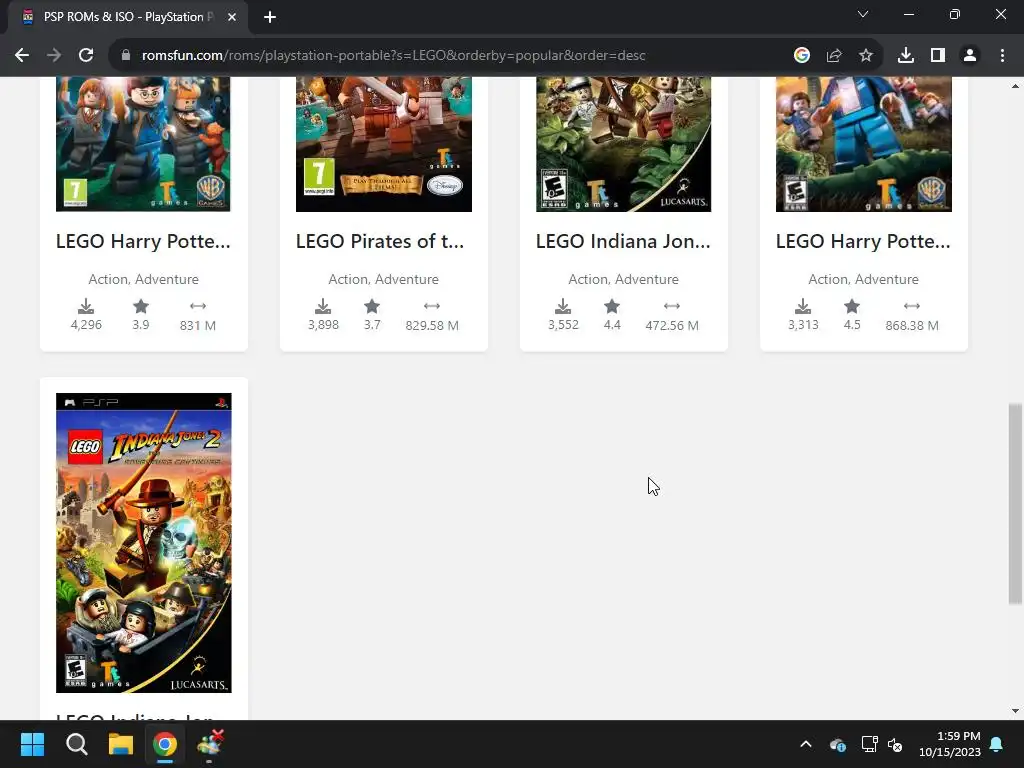Click the size icon above 829.58 M
The image size is (1024, 768).
pyautogui.click(x=432, y=306)
